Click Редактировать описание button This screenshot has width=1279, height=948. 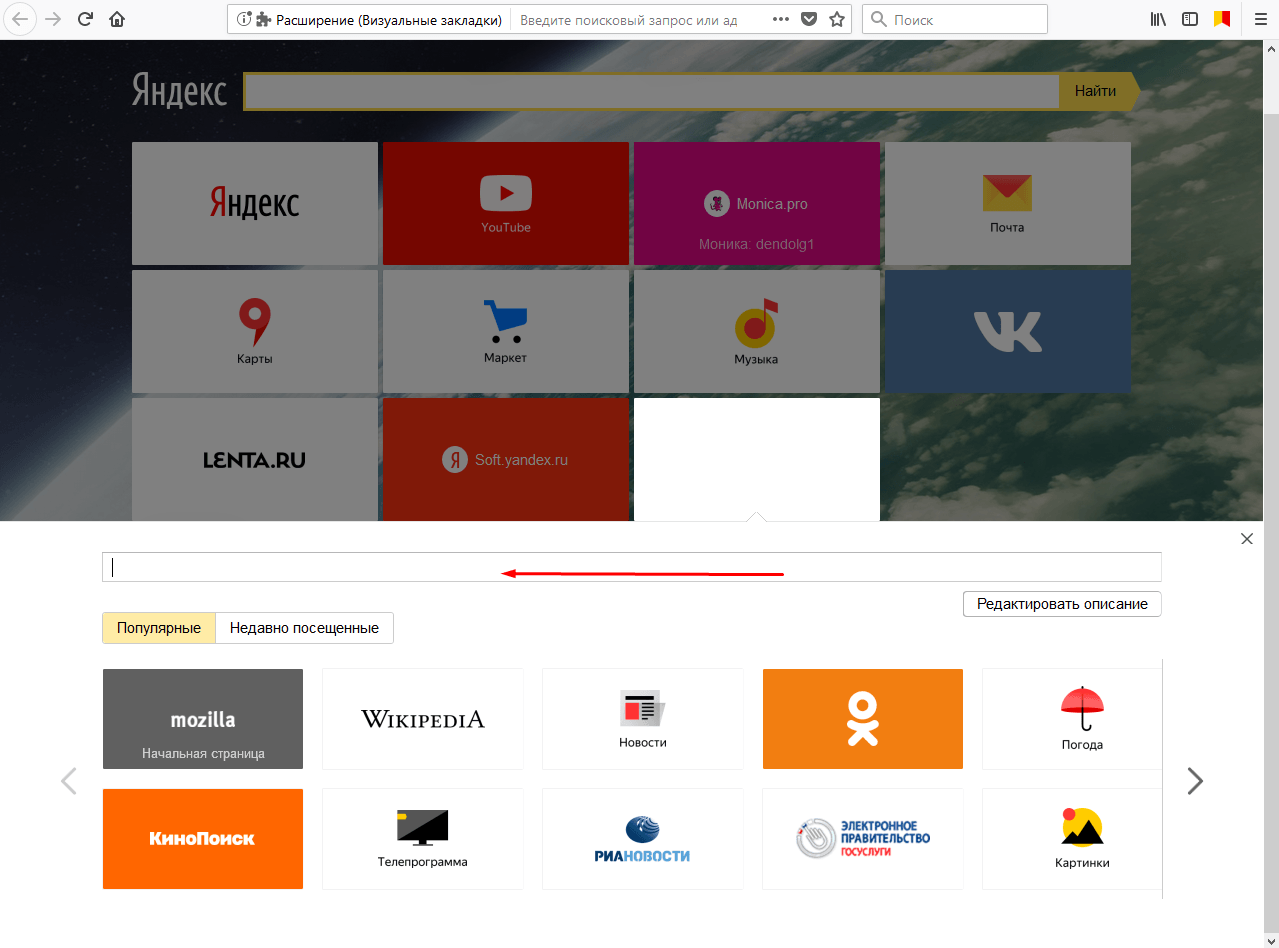(x=1062, y=604)
